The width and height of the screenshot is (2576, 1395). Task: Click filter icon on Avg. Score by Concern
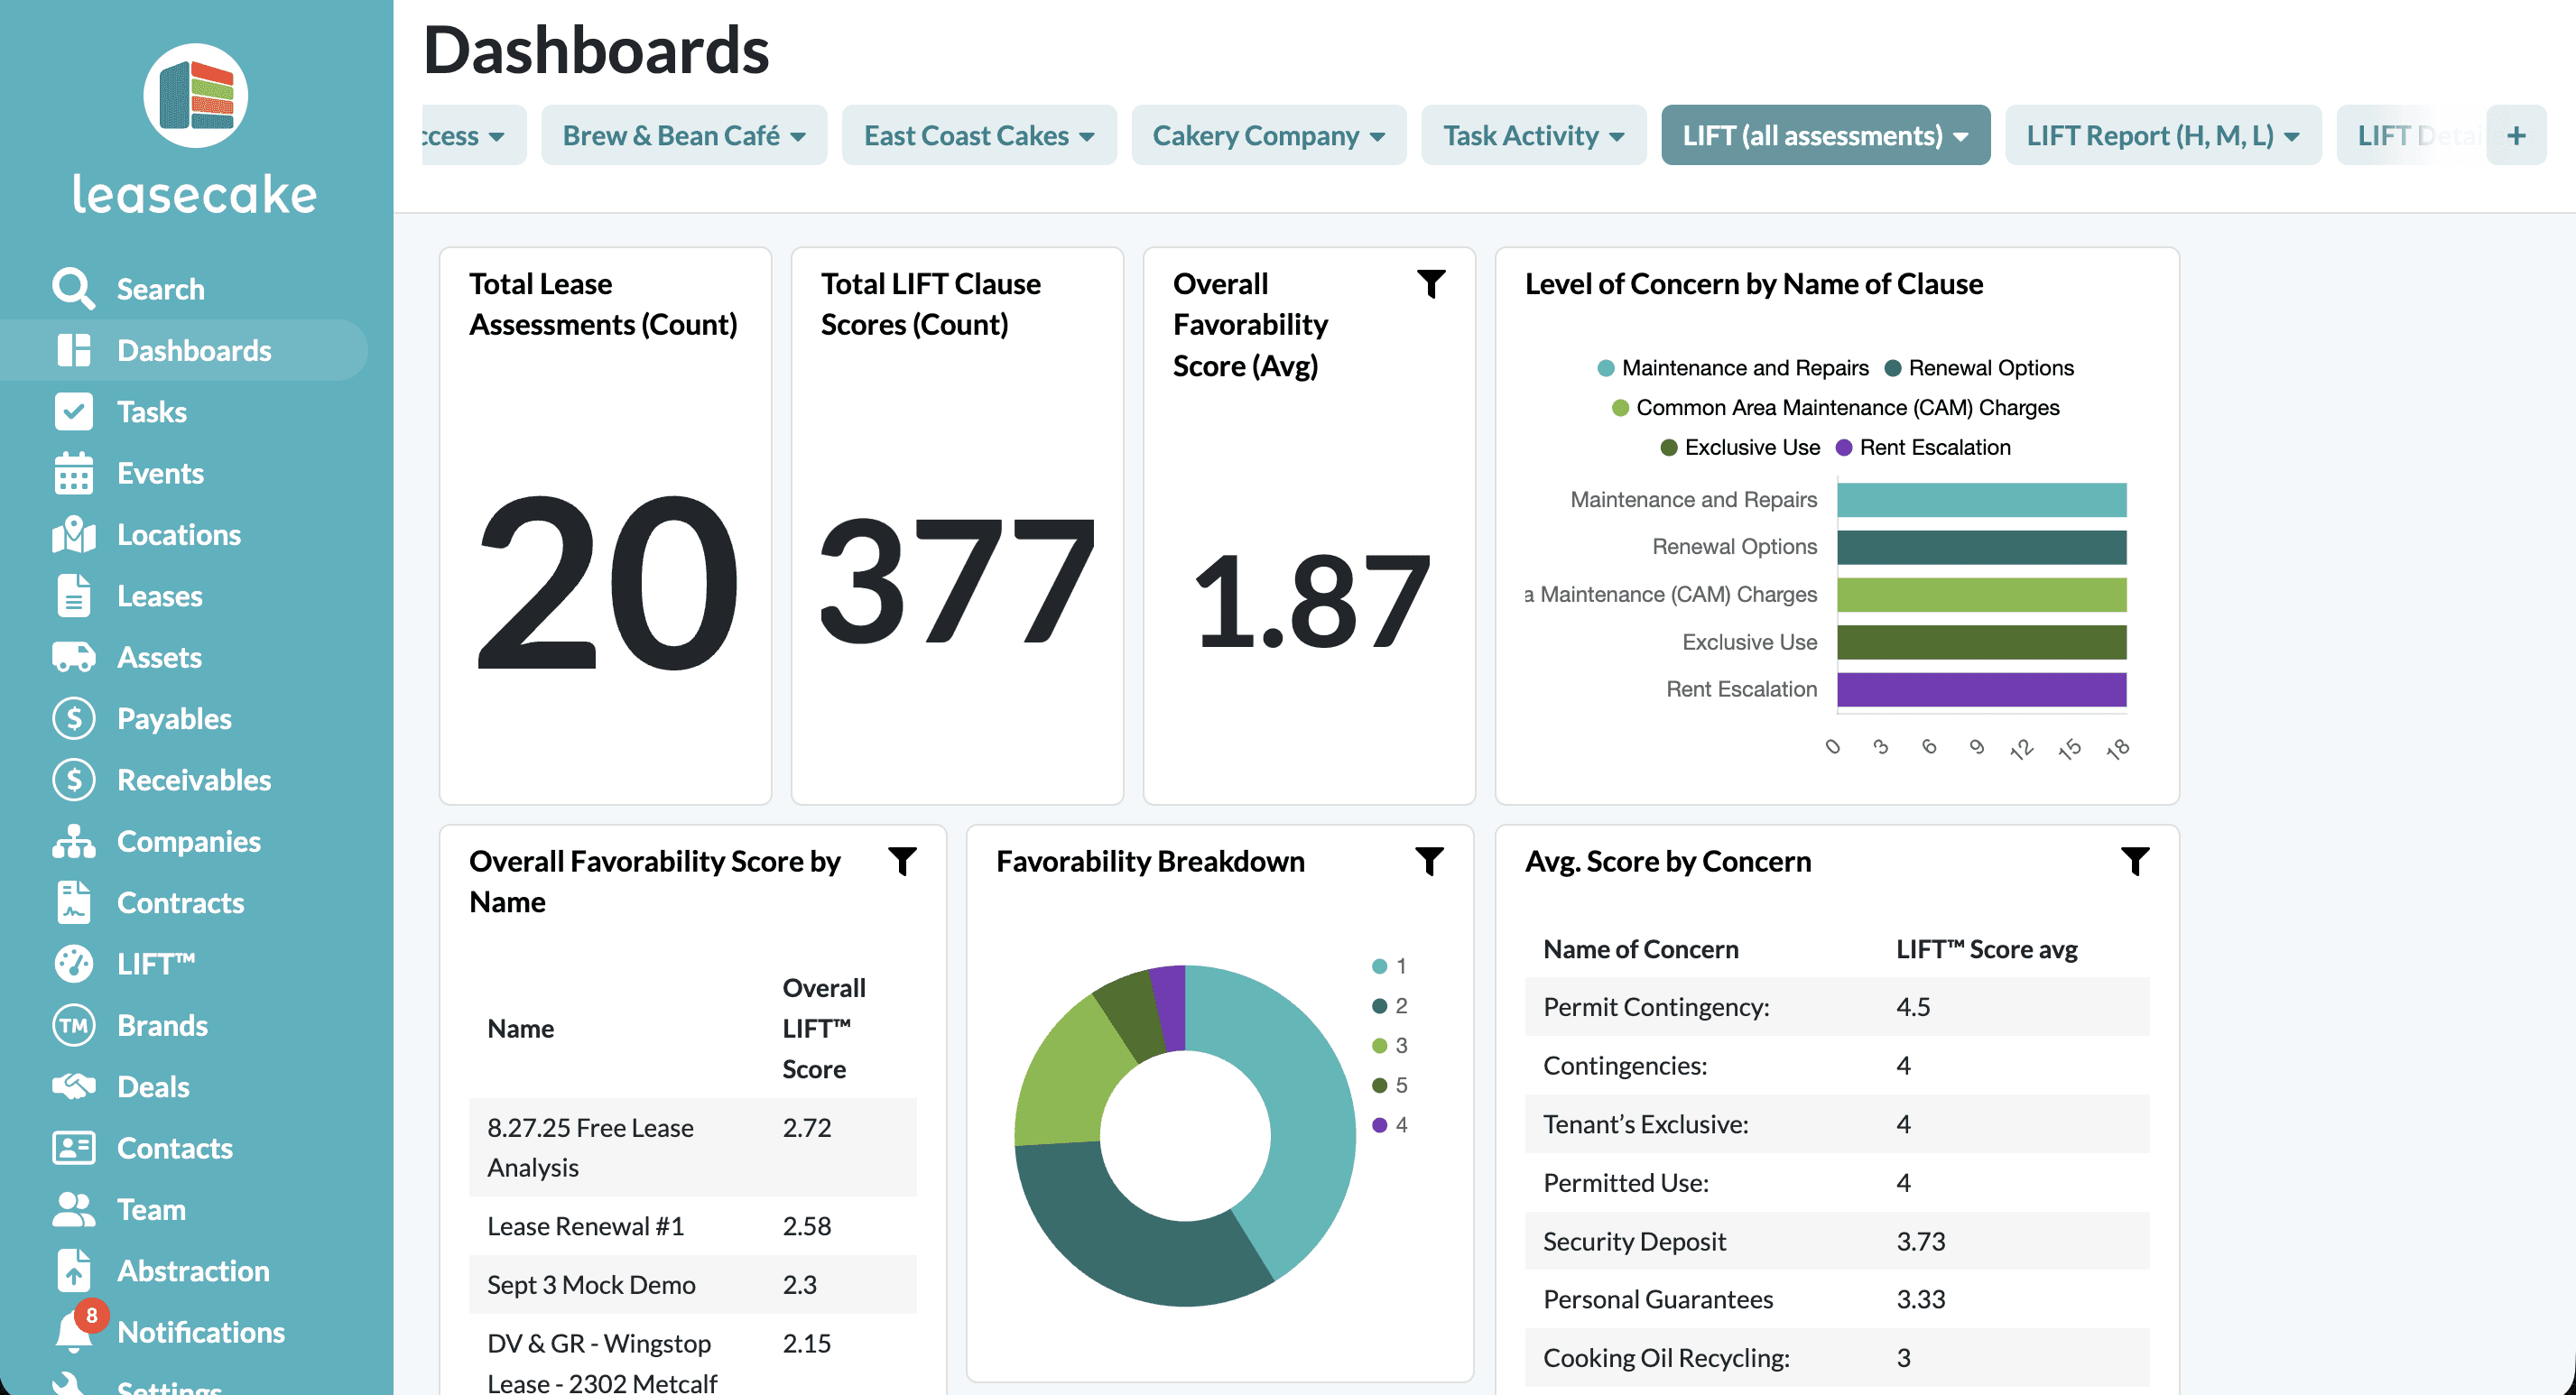2135,861
